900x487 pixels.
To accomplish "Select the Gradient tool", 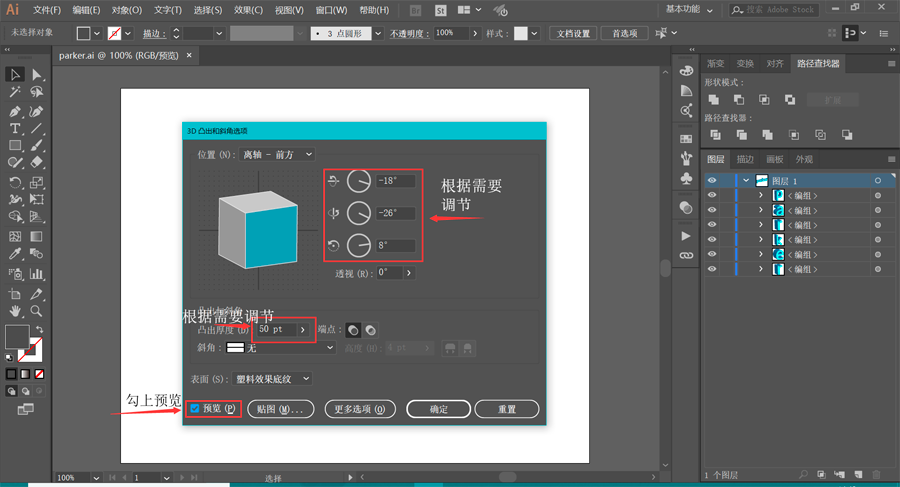I will [37, 236].
